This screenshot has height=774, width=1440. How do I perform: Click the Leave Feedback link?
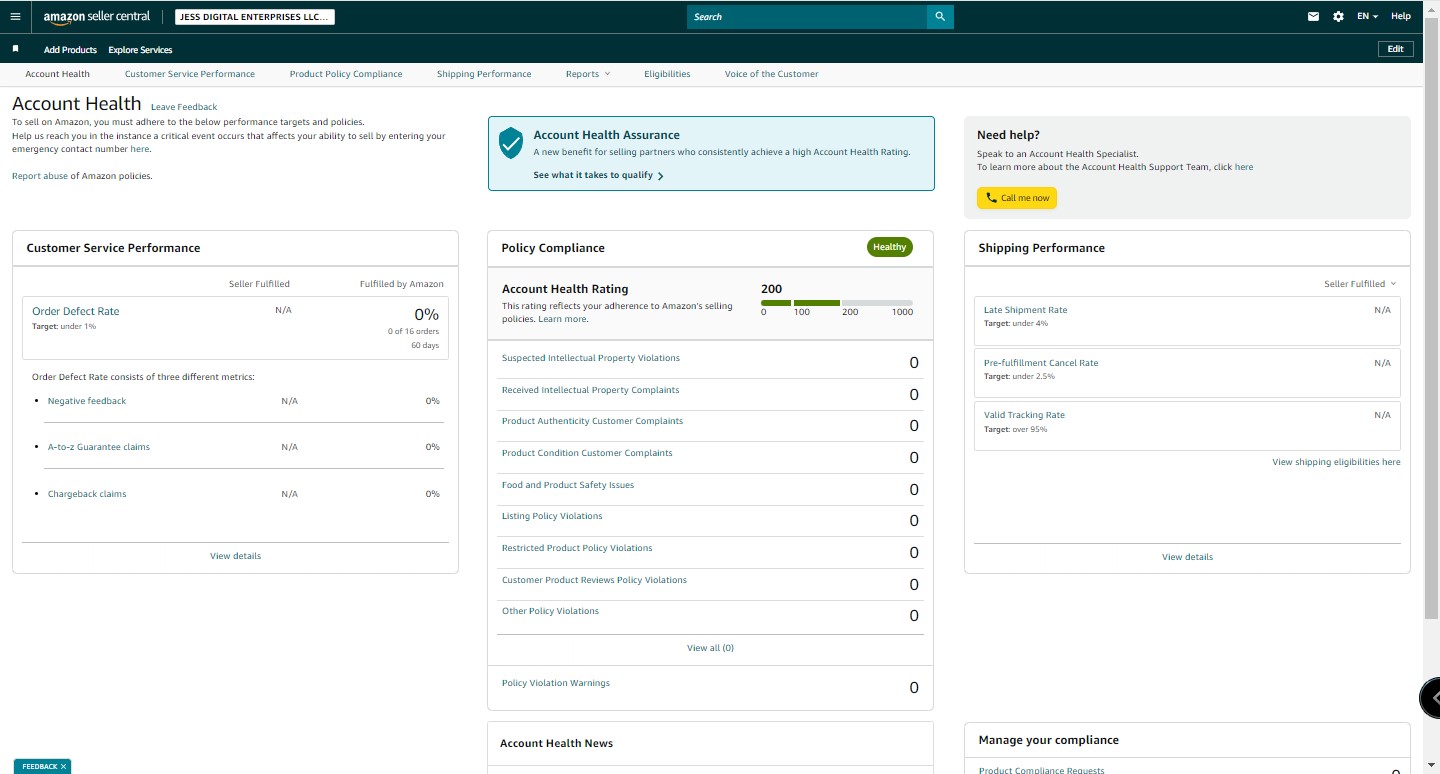pos(184,107)
